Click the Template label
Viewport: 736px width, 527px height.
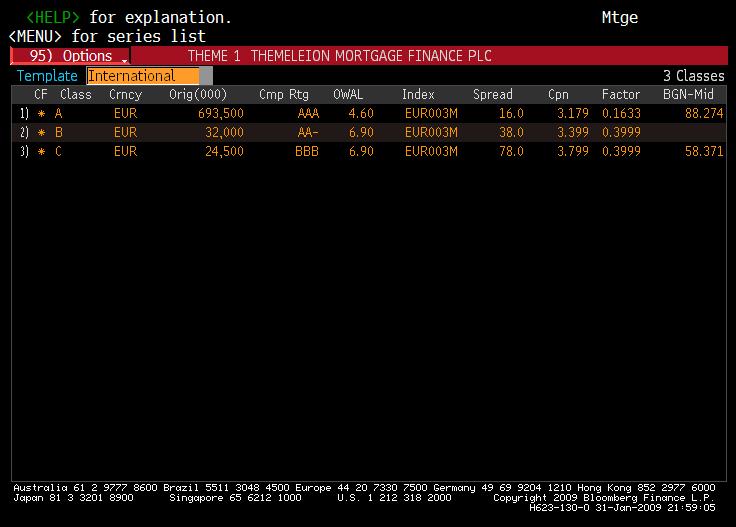click(47, 76)
